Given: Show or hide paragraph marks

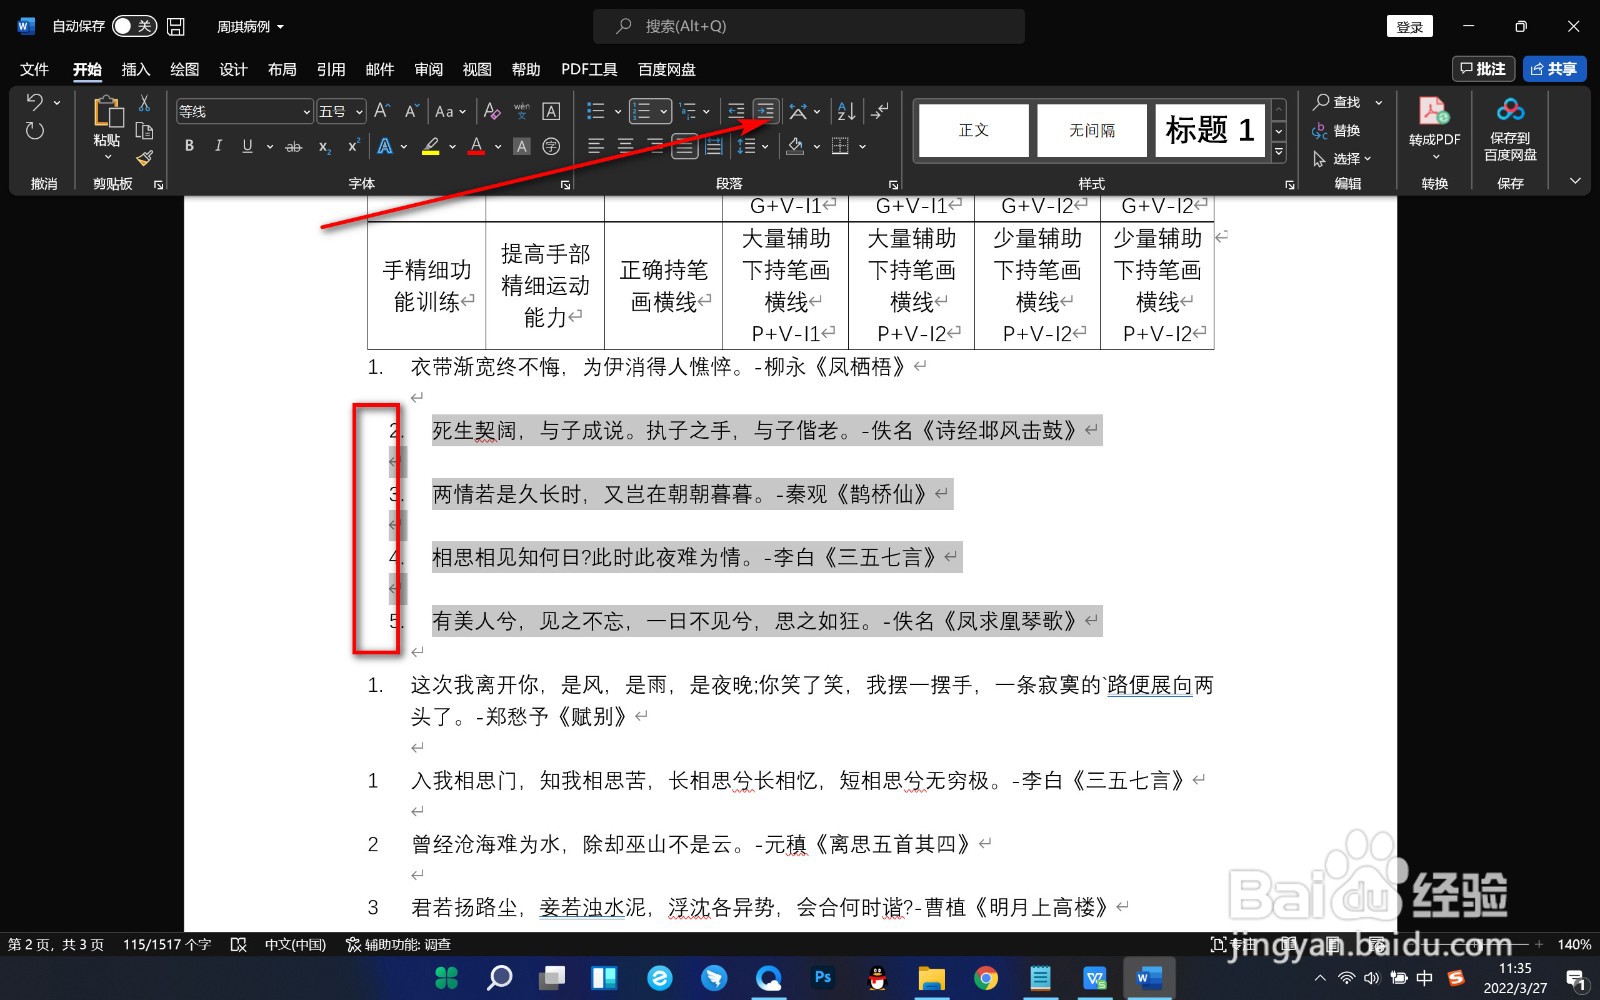Looking at the screenshot, I should tap(880, 111).
